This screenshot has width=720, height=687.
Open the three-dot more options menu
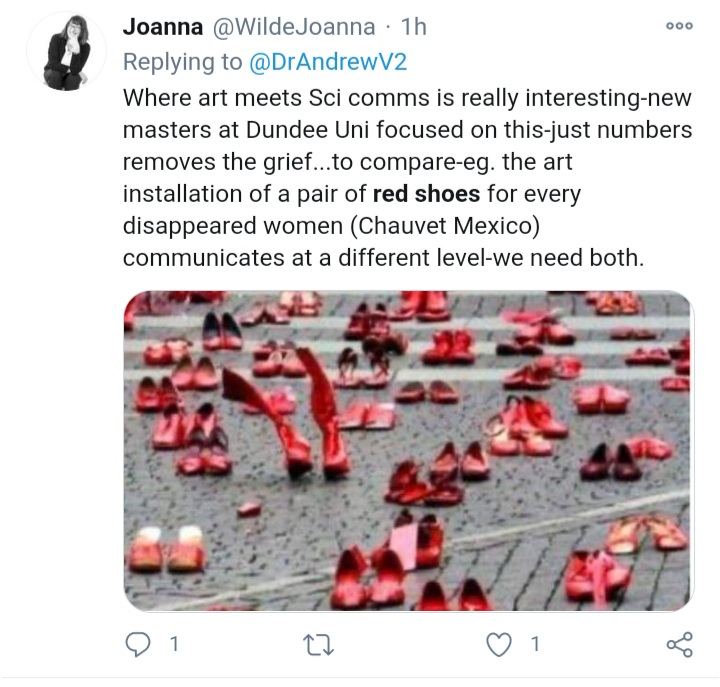[x=679, y=26]
